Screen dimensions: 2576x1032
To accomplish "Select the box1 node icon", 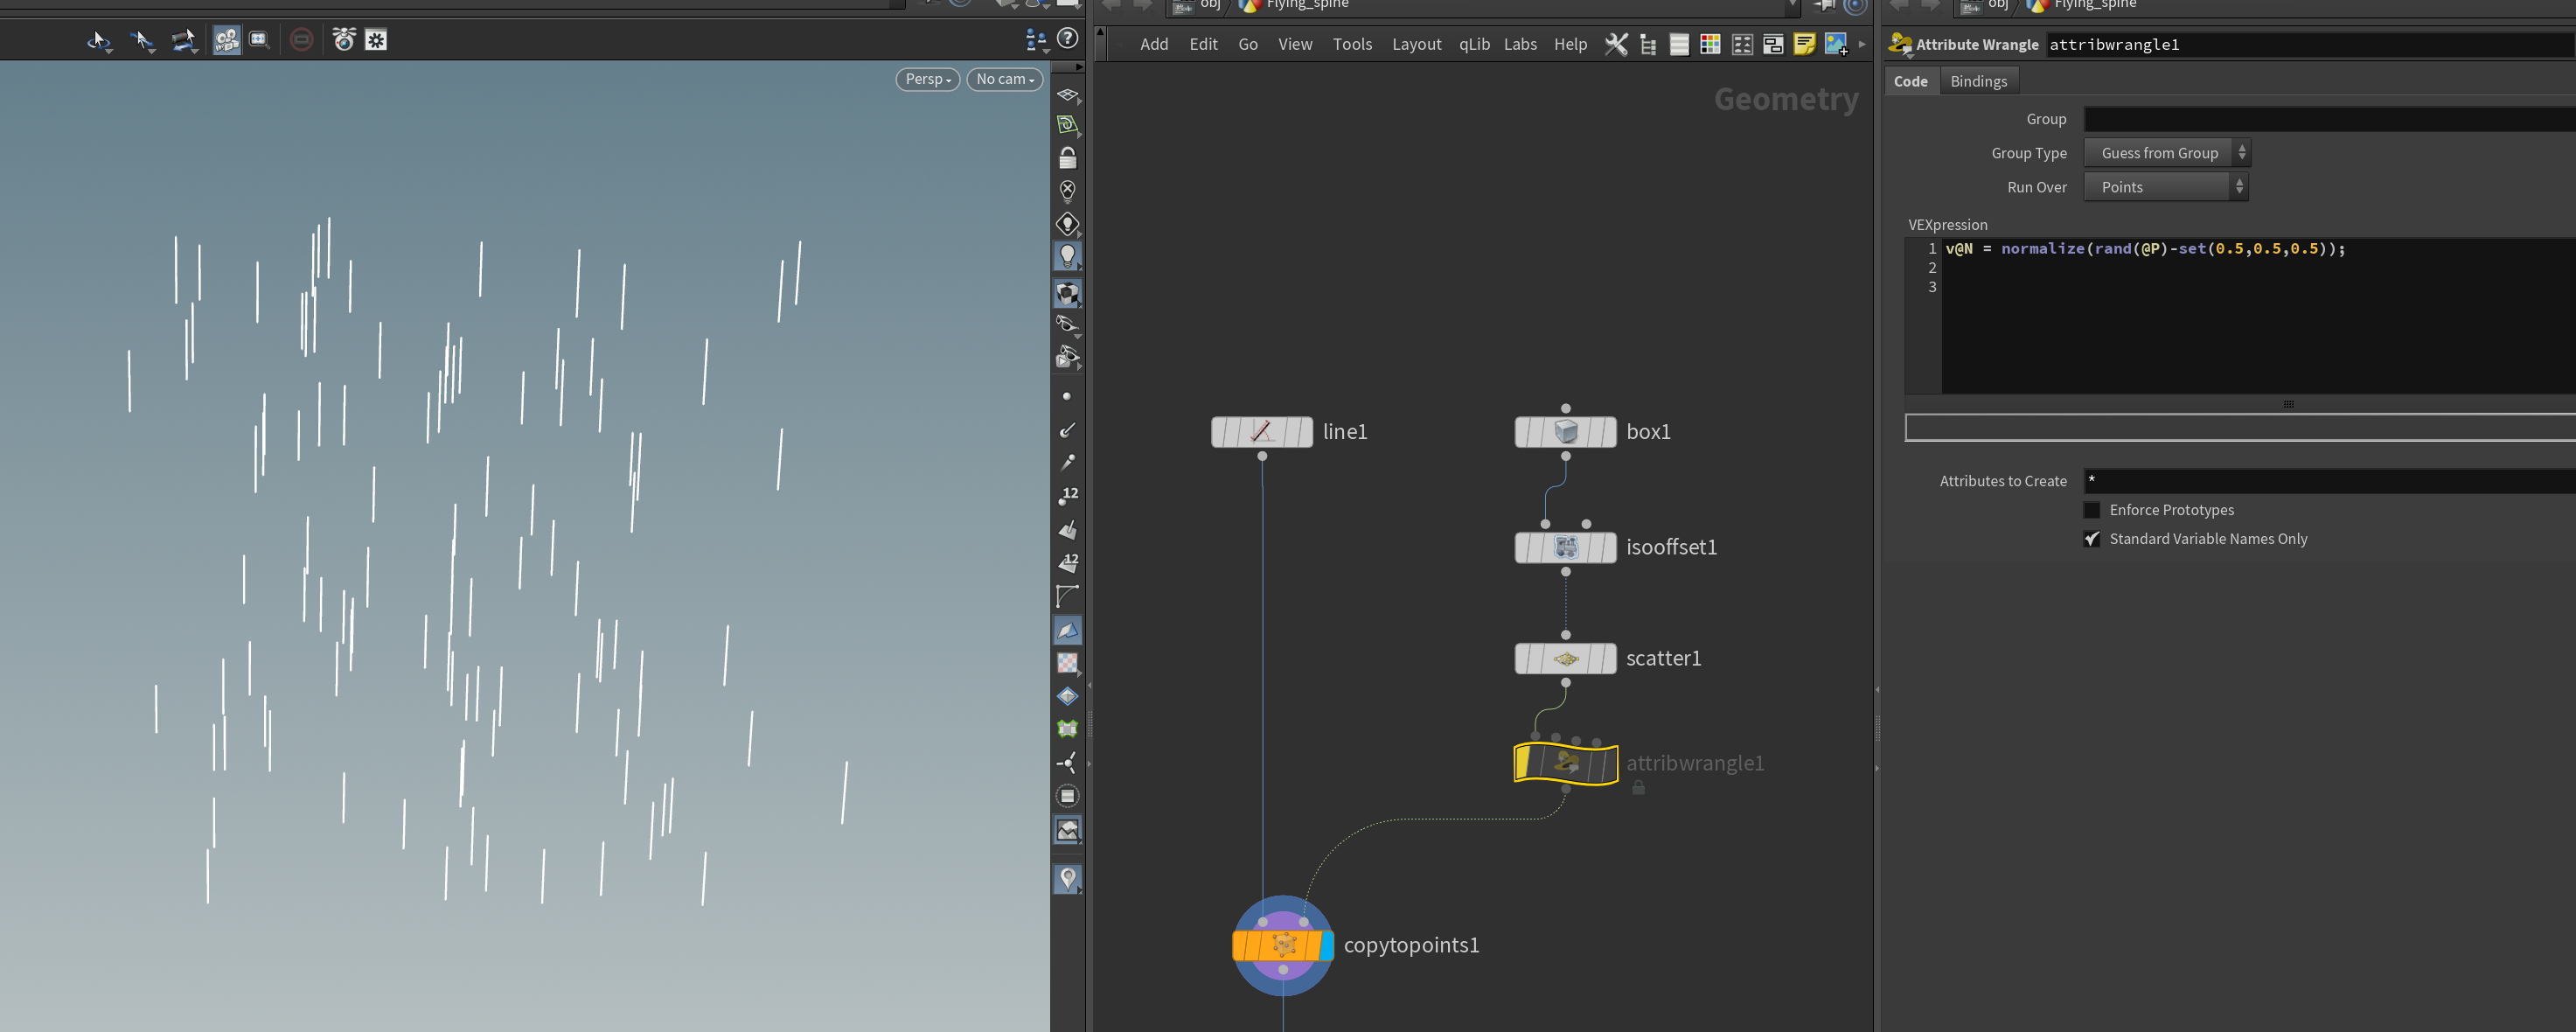I will click(1565, 432).
